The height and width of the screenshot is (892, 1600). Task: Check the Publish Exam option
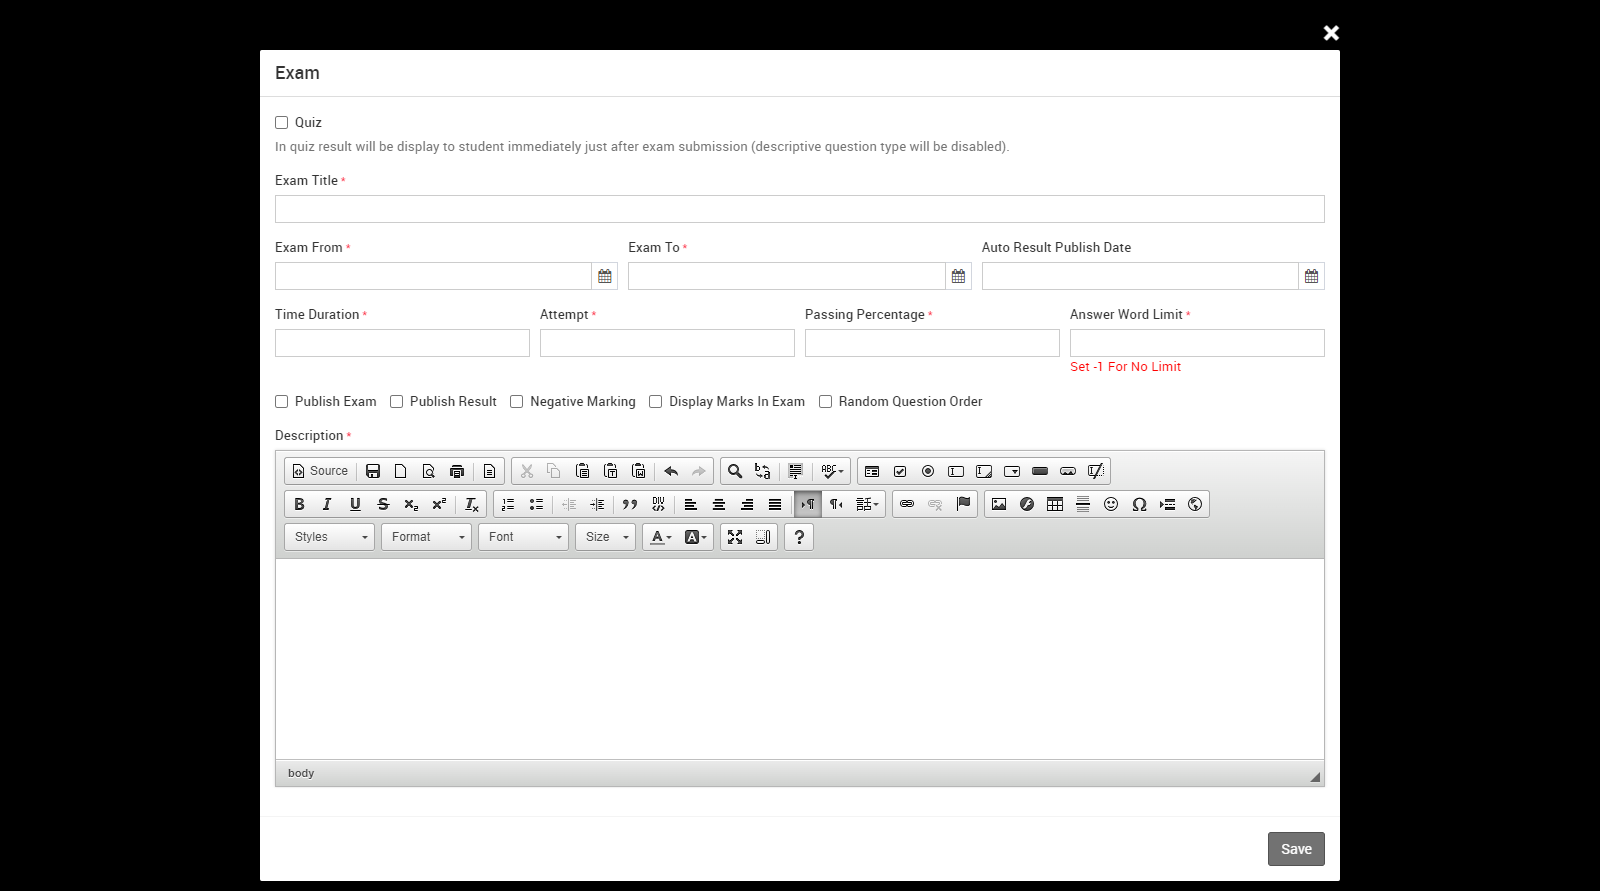point(282,402)
